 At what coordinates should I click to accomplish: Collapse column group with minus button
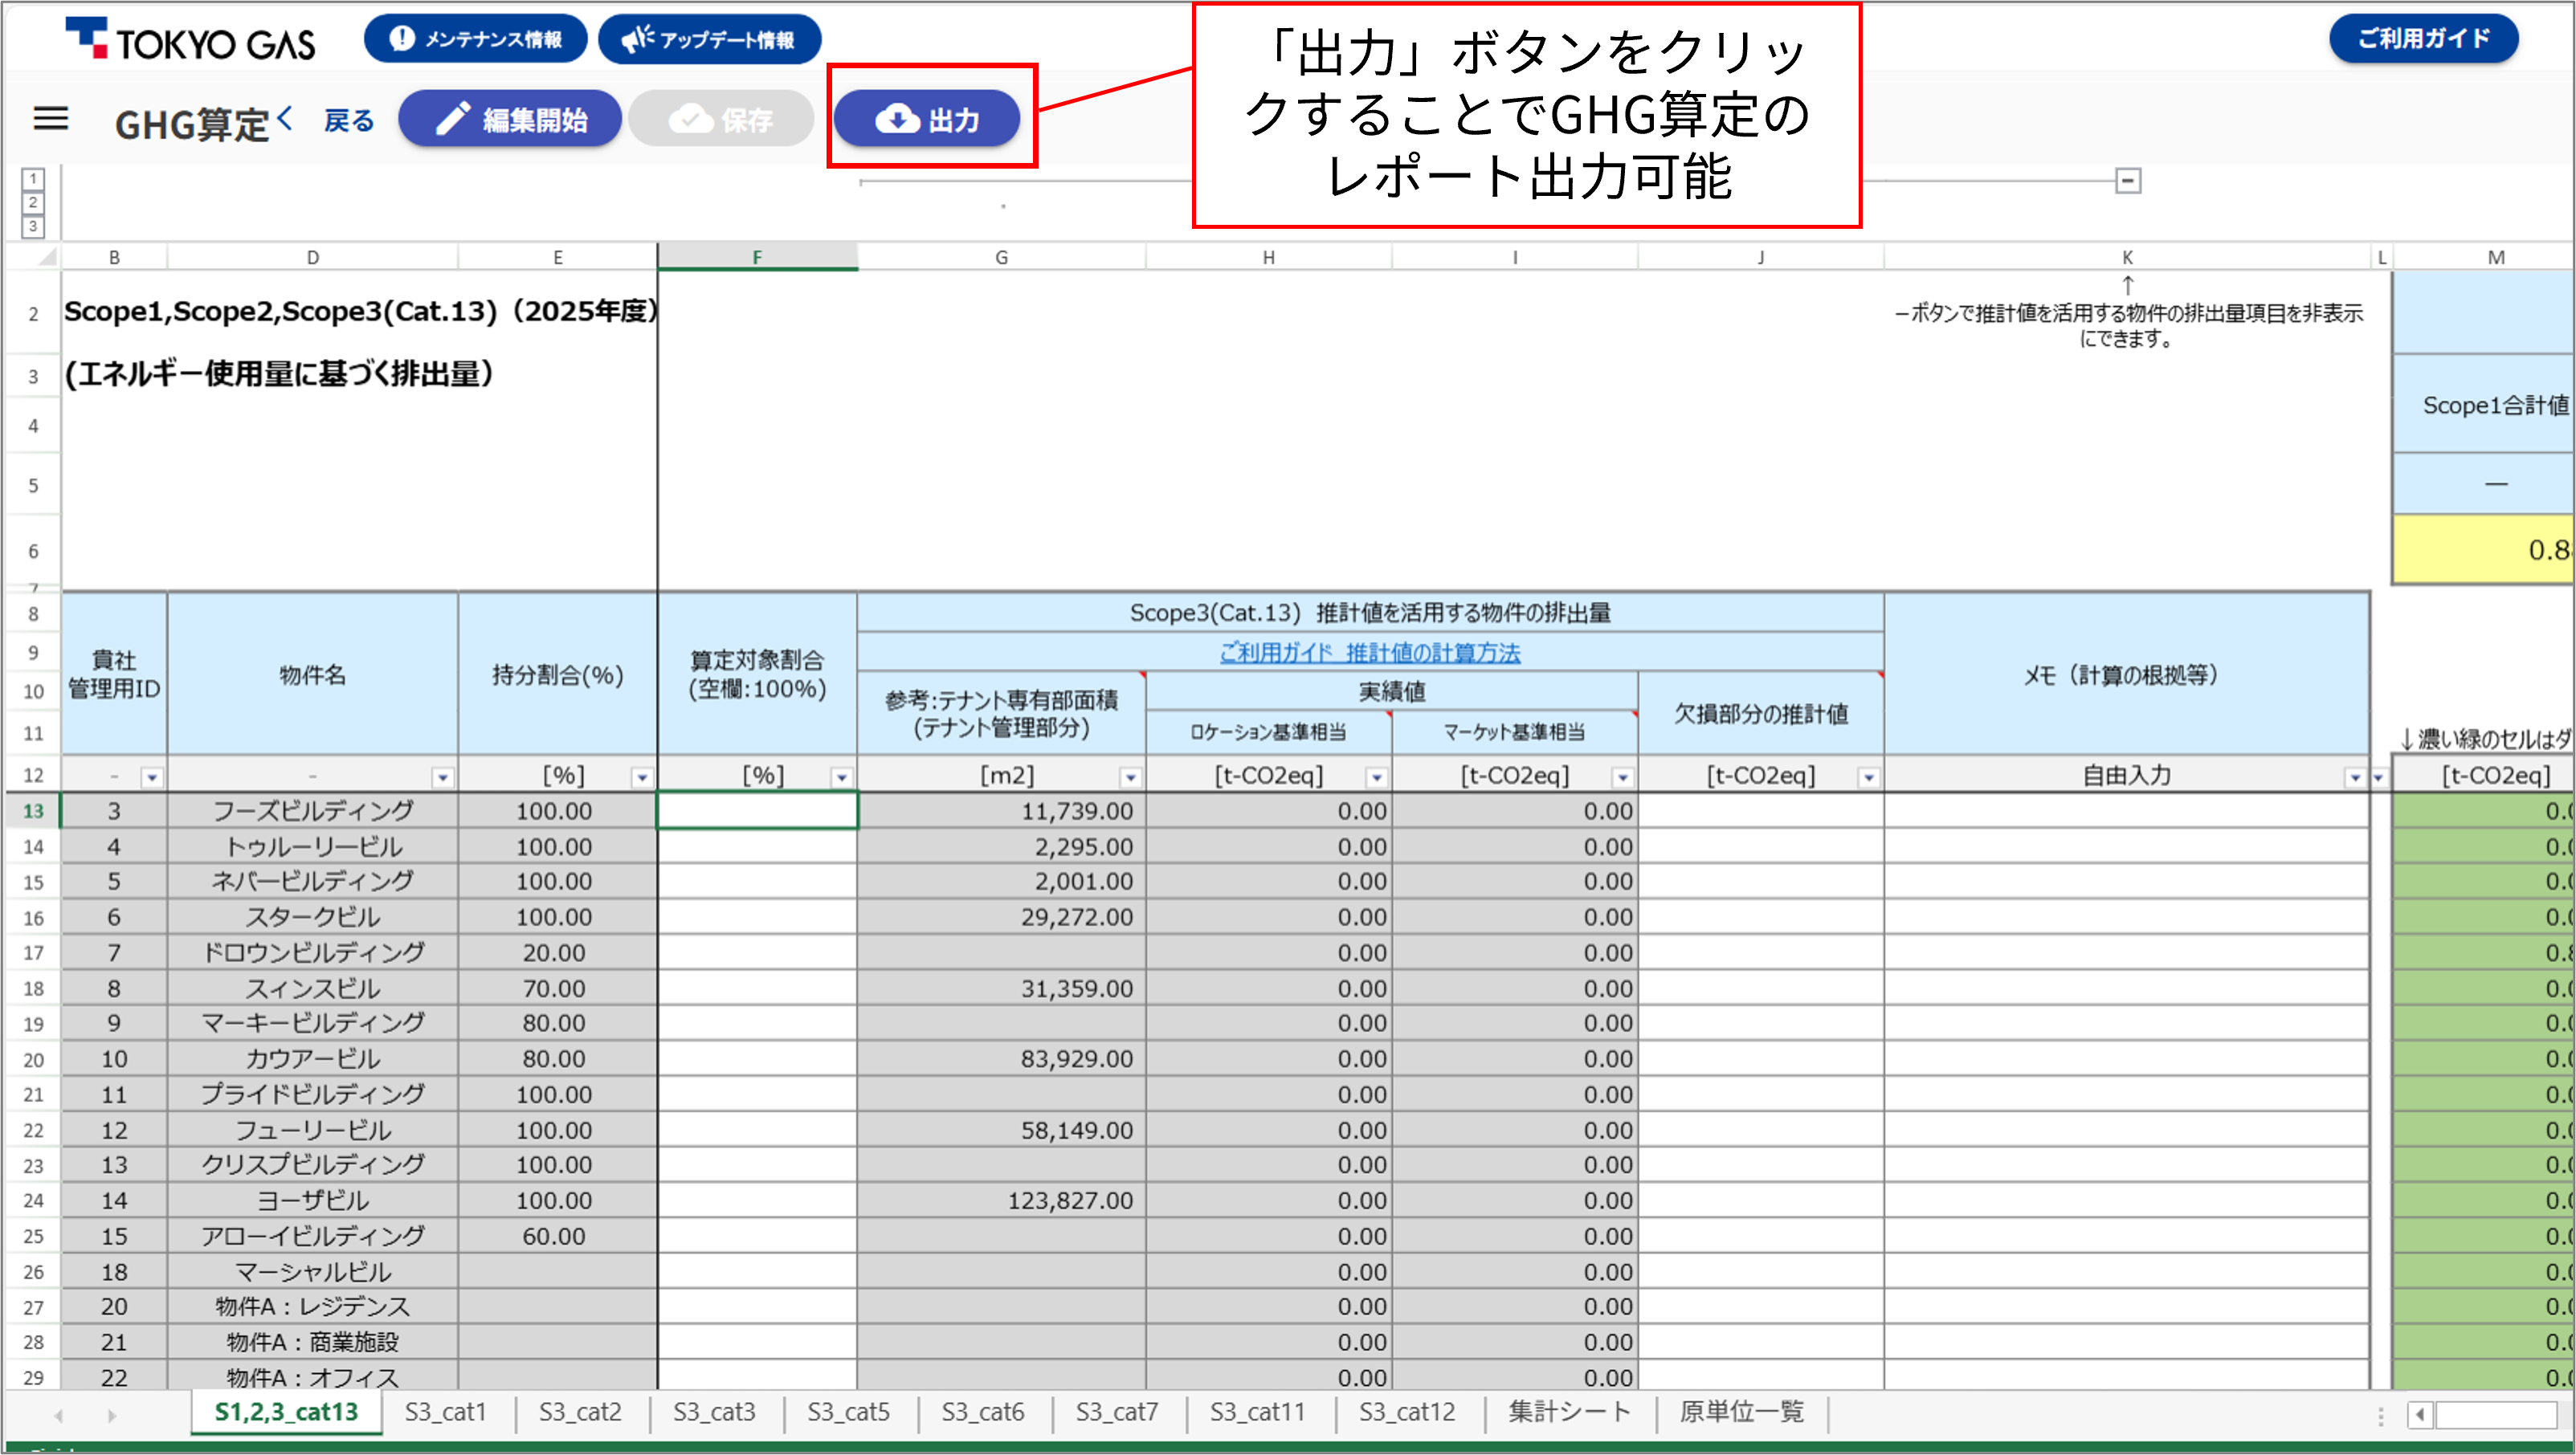coord(2128,181)
